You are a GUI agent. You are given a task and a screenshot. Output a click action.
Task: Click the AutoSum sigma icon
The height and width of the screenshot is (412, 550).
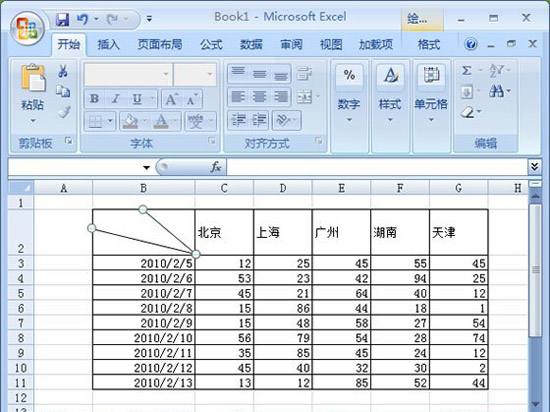466,71
